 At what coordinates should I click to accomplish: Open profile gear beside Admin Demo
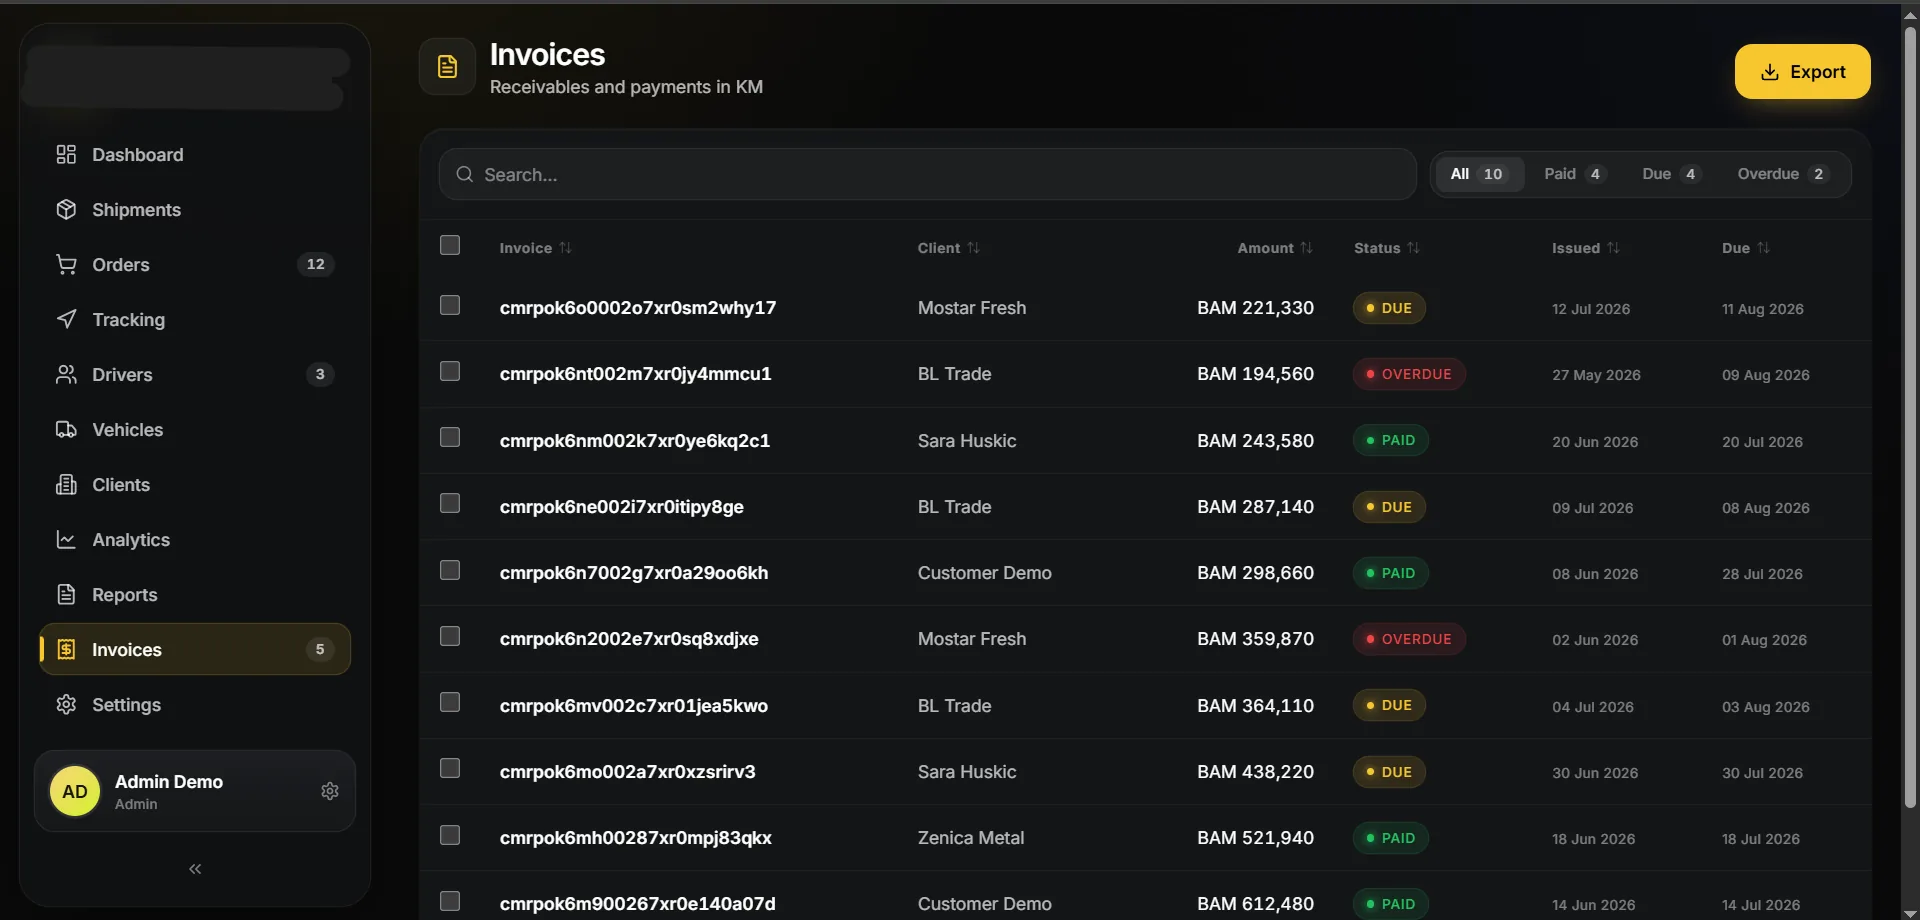tap(330, 791)
